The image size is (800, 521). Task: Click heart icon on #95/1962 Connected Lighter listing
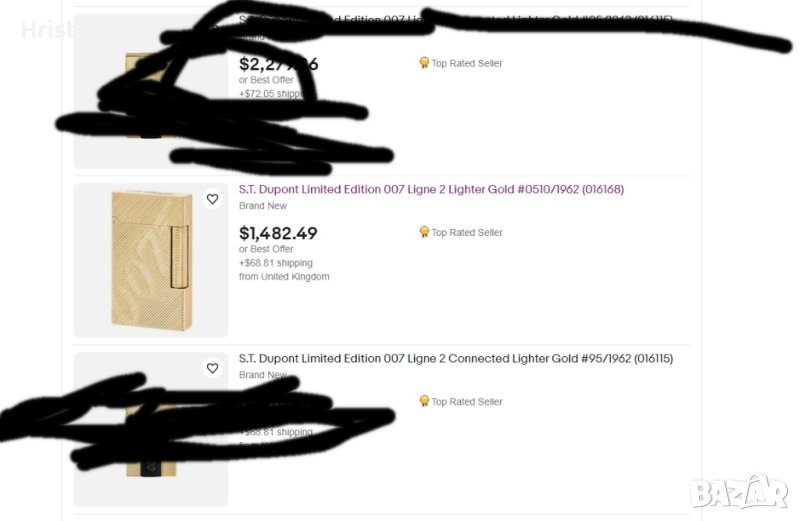pyautogui.click(x=212, y=368)
